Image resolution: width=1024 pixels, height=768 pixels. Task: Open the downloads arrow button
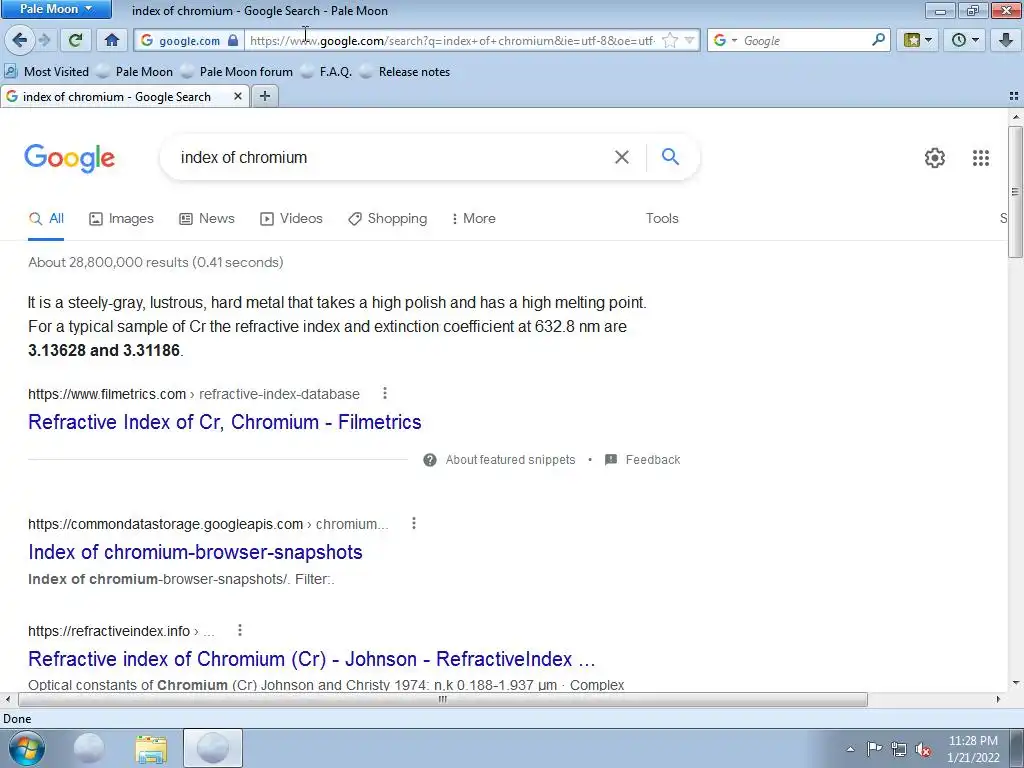(x=1006, y=40)
